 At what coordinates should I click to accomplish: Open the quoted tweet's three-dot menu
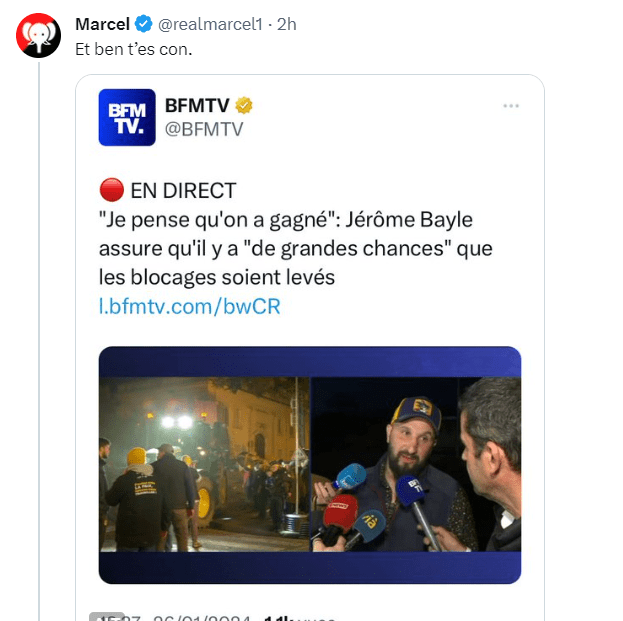[511, 105]
